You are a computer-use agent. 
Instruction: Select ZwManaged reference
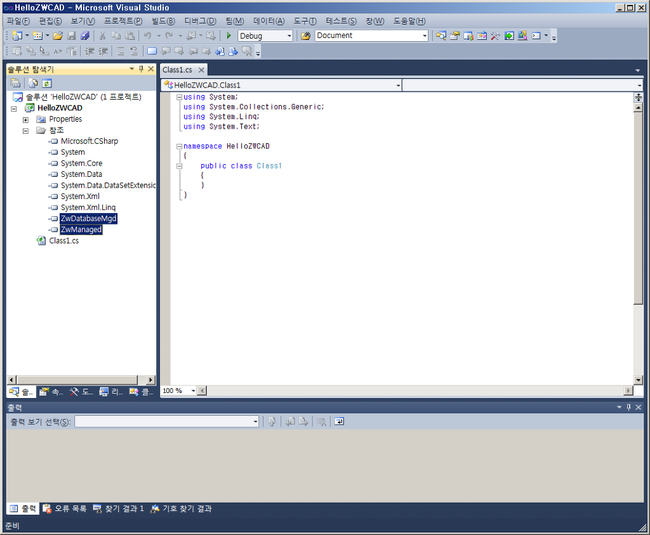[x=81, y=230]
